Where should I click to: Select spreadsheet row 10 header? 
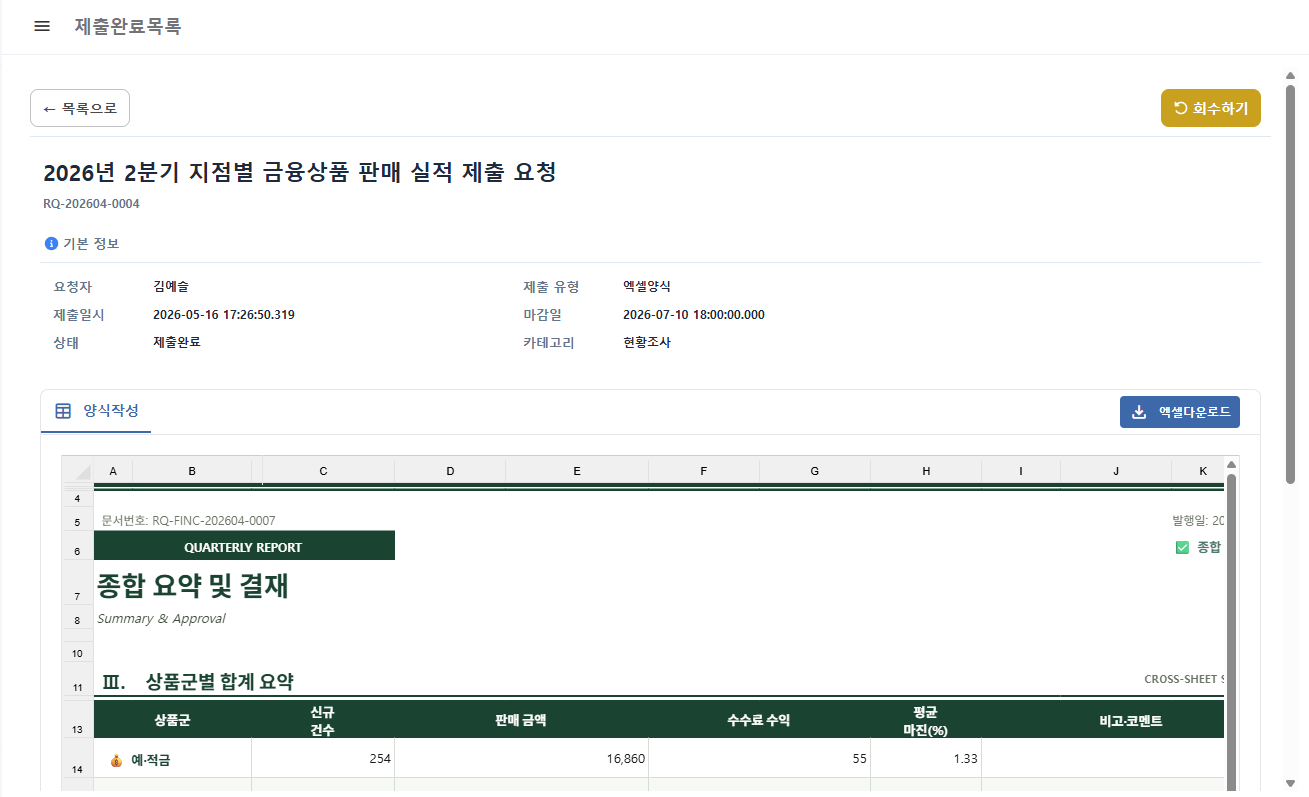(77, 653)
